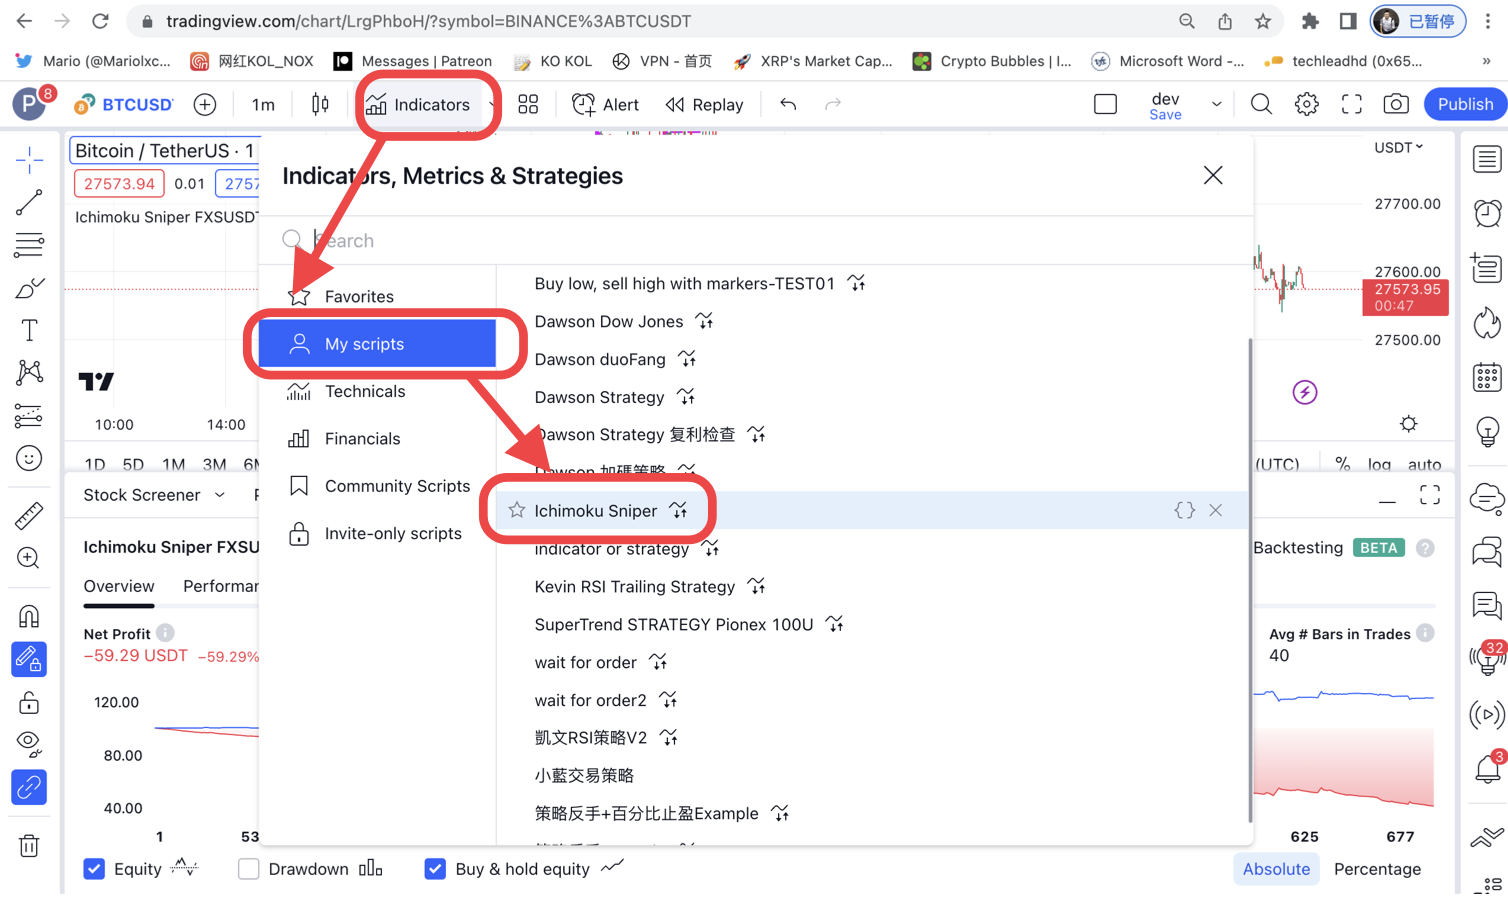Image resolution: width=1508 pixels, height=906 pixels.
Task: Switch to Percentage view
Action: [1377, 869]
